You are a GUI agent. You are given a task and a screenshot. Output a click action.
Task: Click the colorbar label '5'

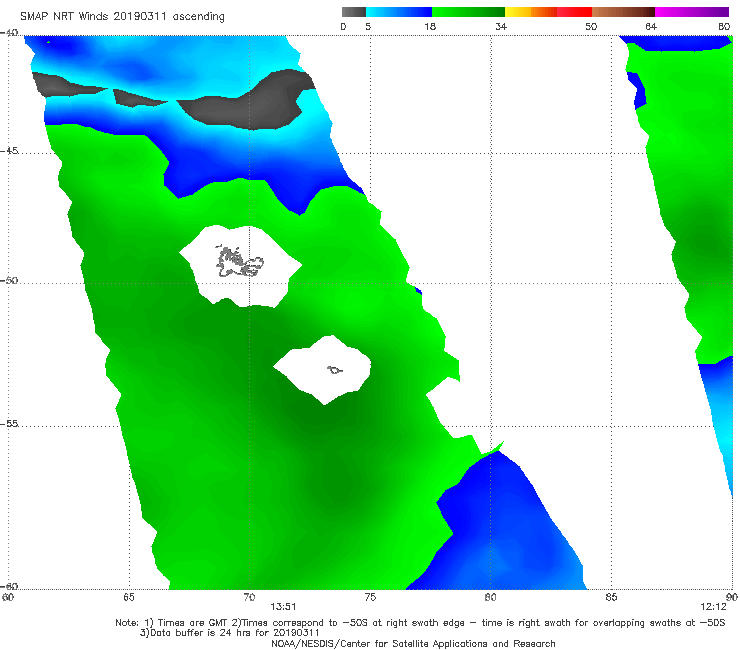coord(368,27)
